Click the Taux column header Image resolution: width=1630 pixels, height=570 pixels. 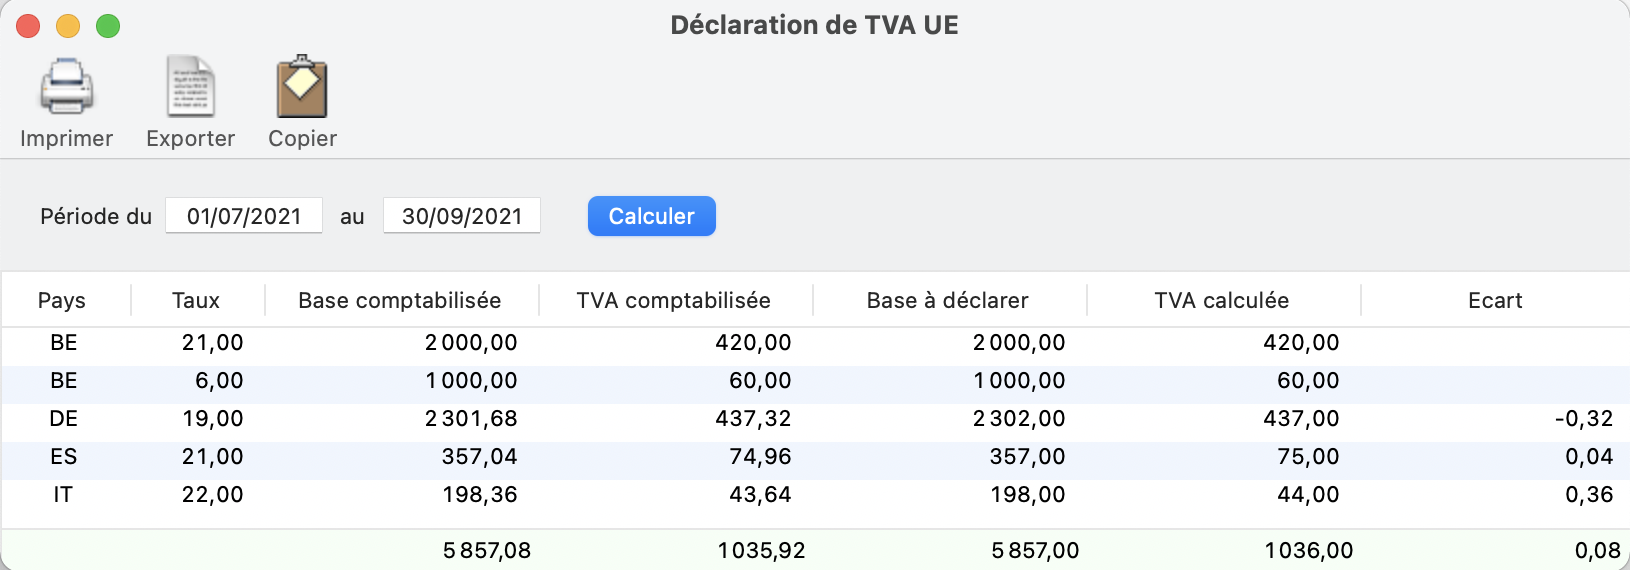pos(196,300)
